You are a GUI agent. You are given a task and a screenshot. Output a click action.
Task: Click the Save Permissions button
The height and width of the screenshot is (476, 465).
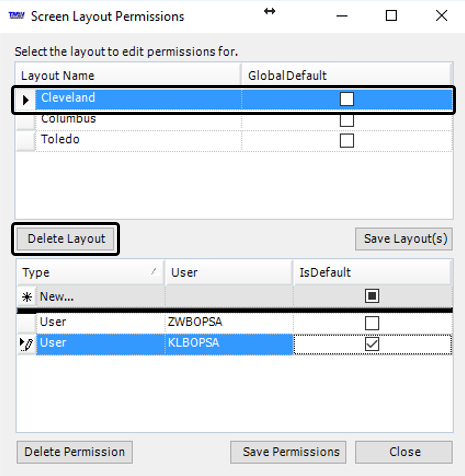click(x=288, y=452)
